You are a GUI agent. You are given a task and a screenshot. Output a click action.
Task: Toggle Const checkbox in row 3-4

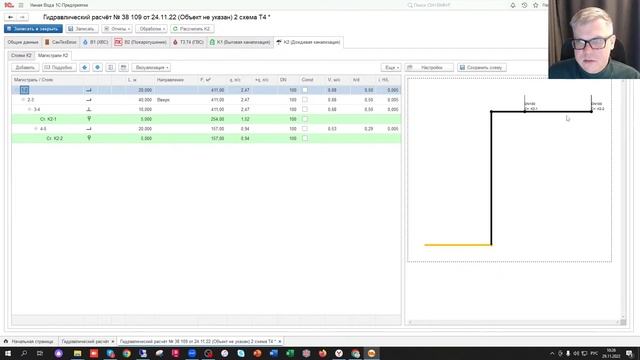click(305, 109)
